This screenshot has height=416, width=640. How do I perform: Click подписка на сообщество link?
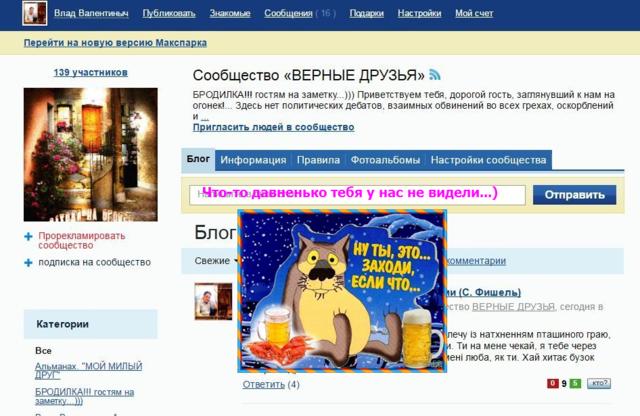pos(94,263)
